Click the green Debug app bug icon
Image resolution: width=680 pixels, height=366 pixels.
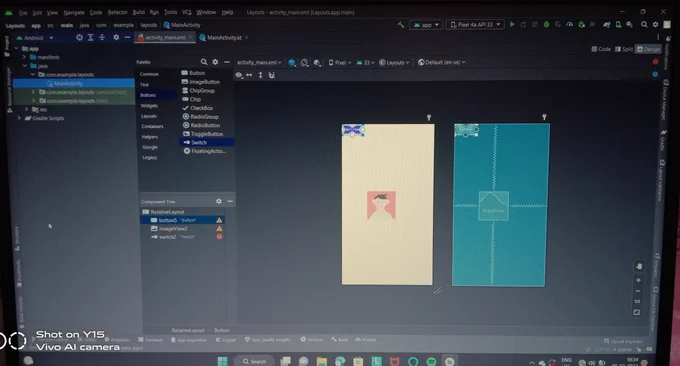coord(546,25)
